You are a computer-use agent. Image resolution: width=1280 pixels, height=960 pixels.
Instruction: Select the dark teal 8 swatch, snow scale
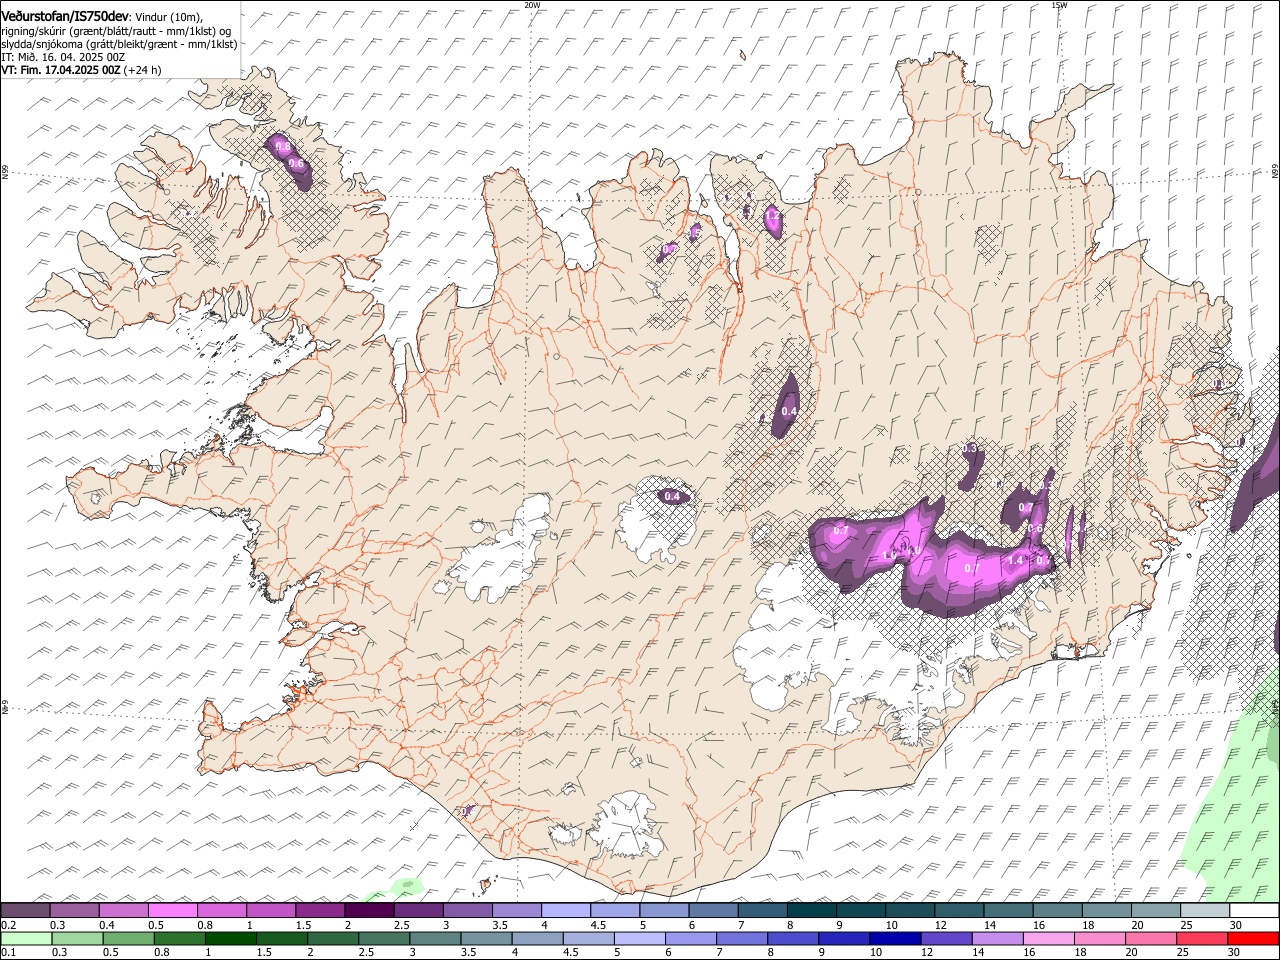coord(811,910)
